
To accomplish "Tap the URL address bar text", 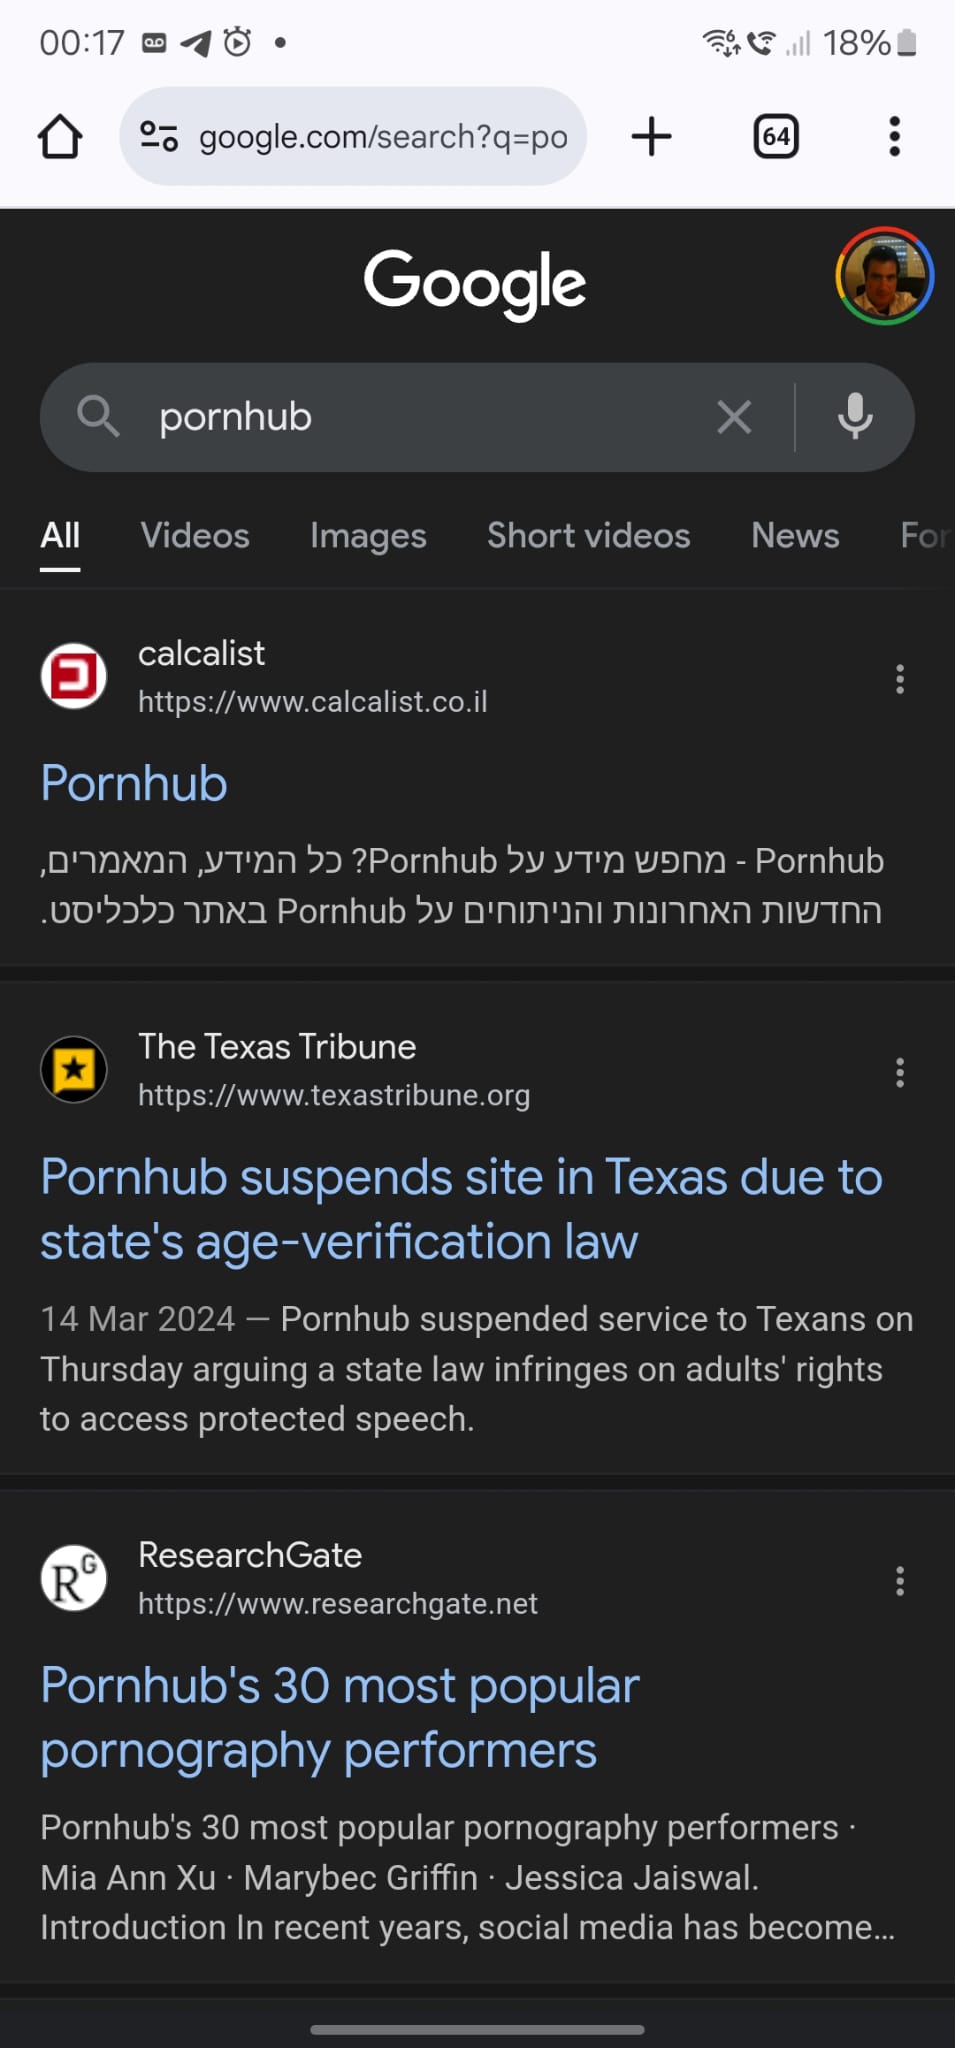I will click(x=383, y=137).
